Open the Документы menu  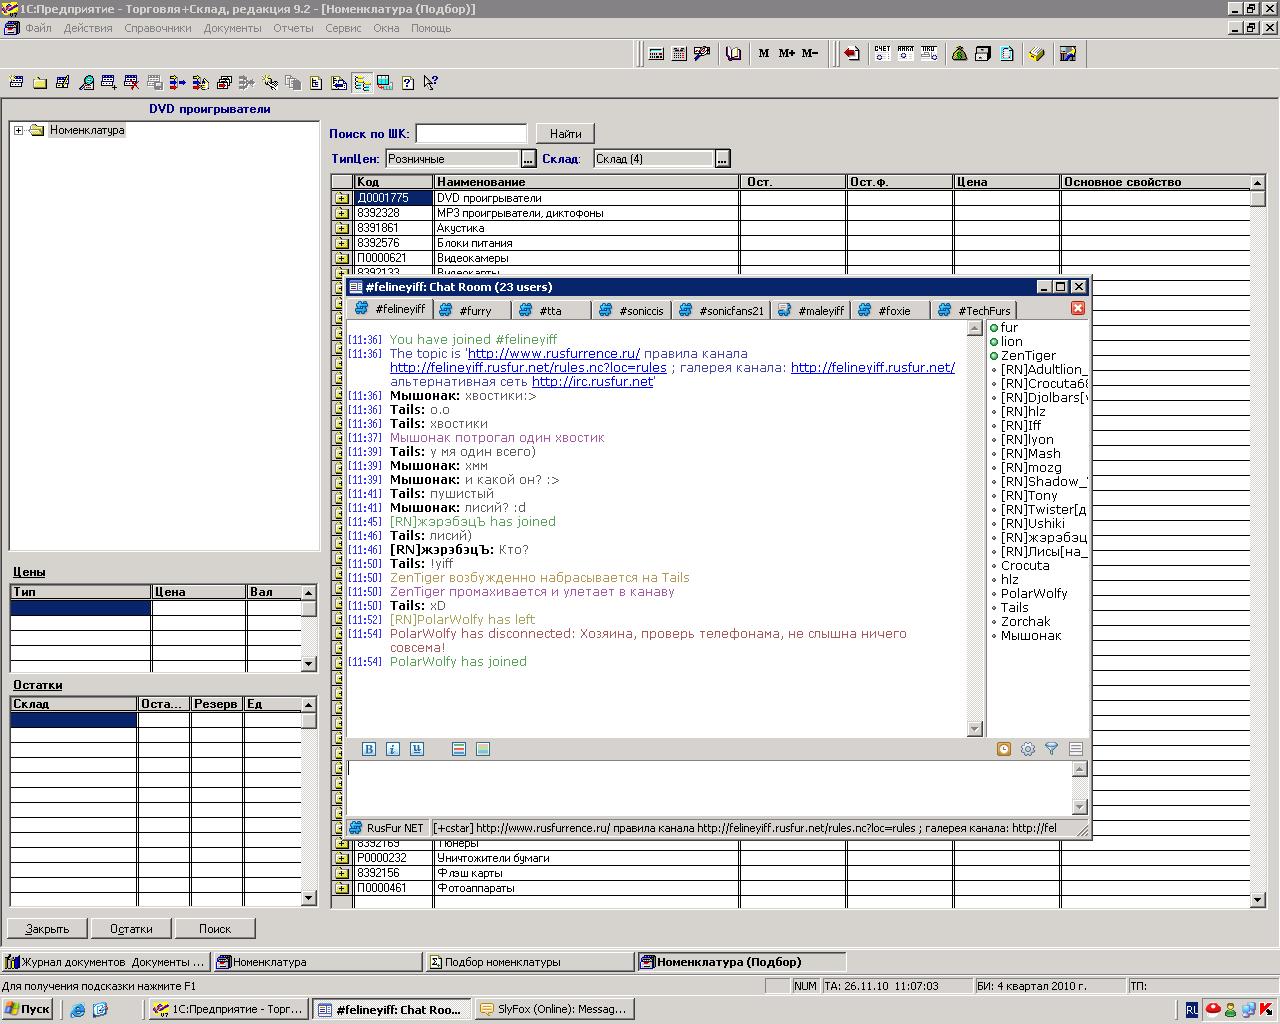(232, 28)
